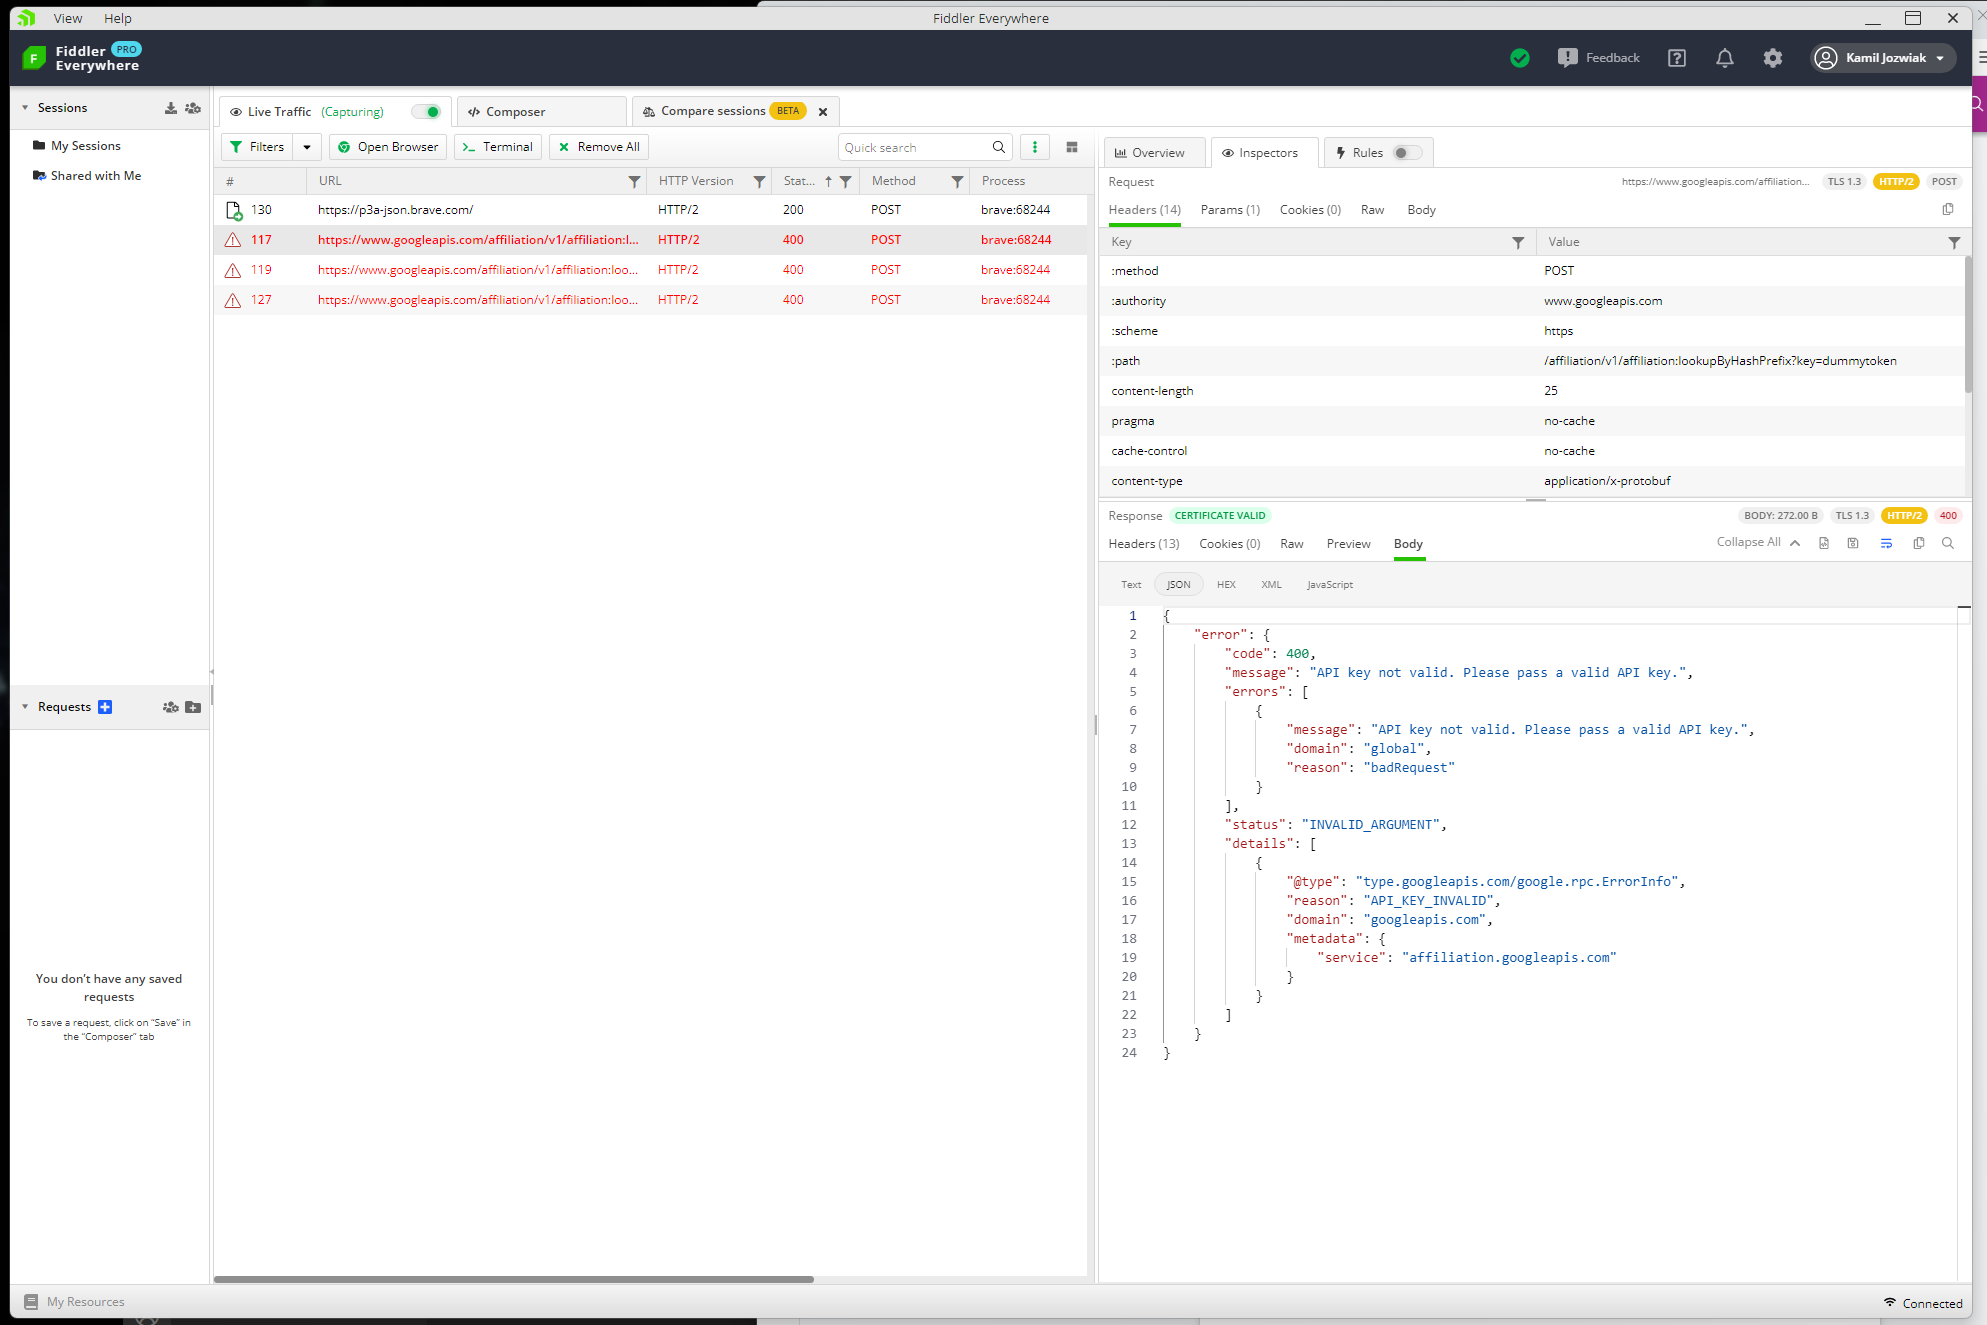Image resolution: width=1987 pixels, height=1325 pixels.
Task: Click the green connection status checkmark icon
Action: pyautogui.click(x=1520, y=58)
